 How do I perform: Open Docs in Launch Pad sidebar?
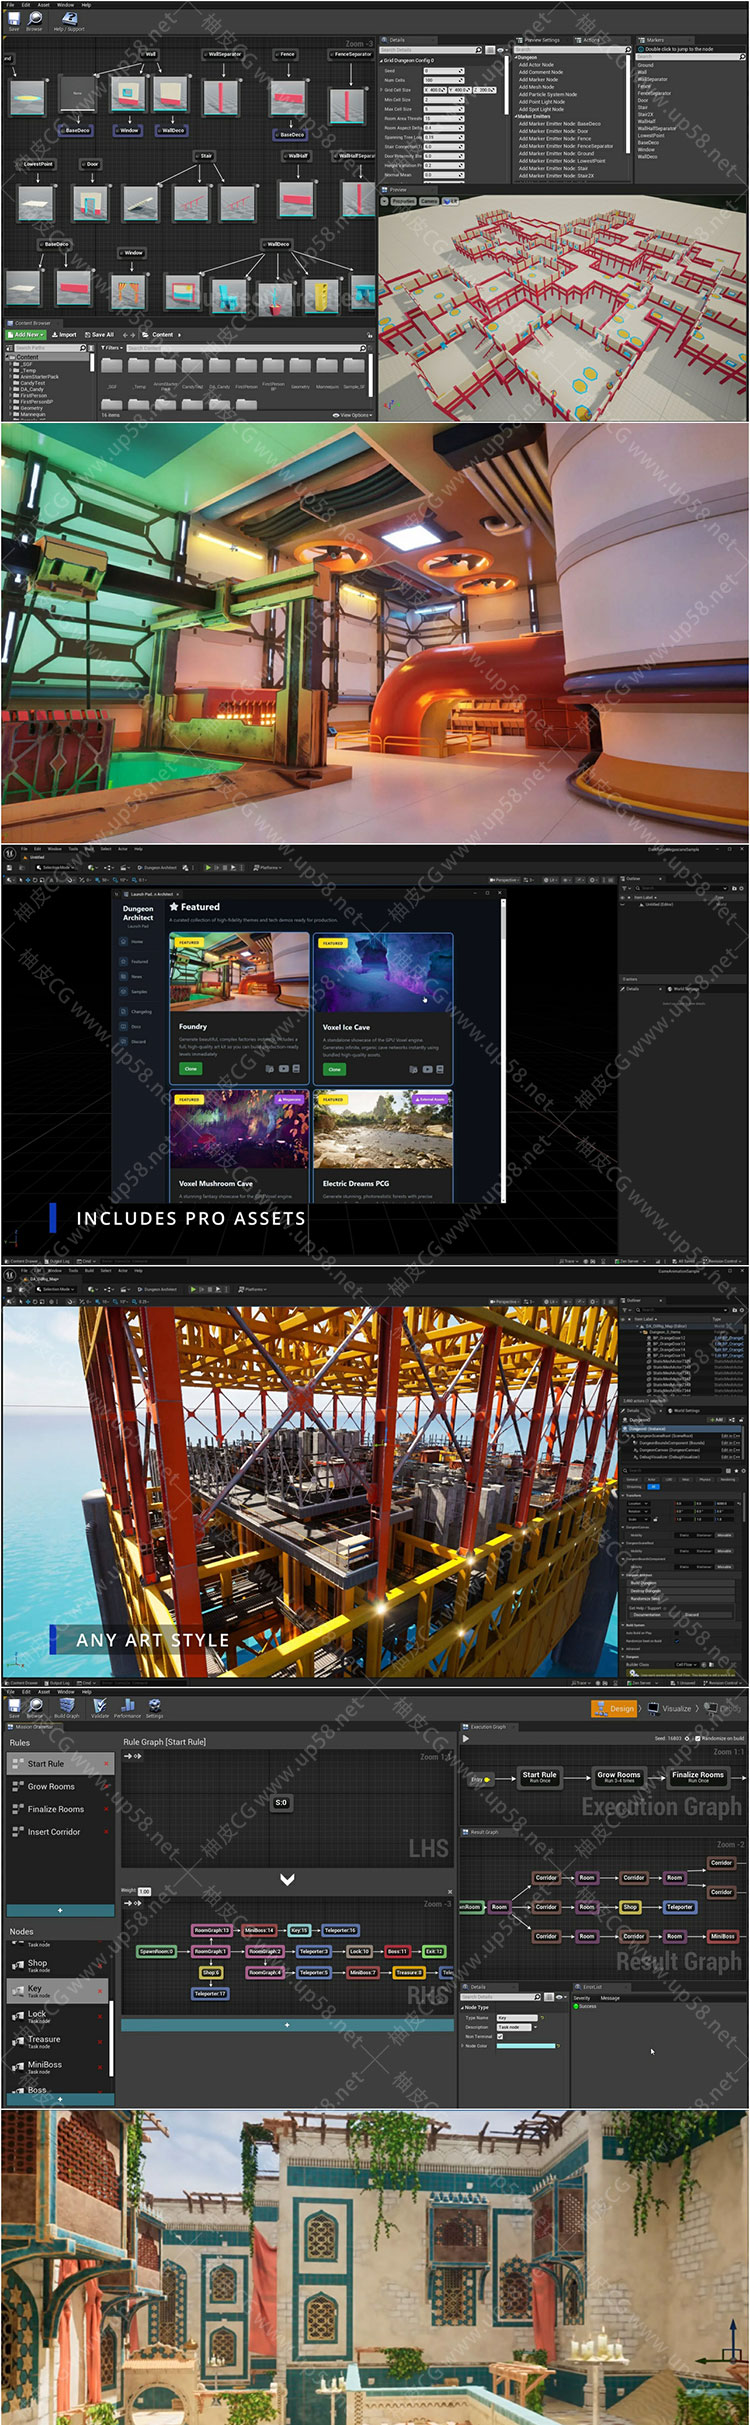click(x=130, y=1027)
